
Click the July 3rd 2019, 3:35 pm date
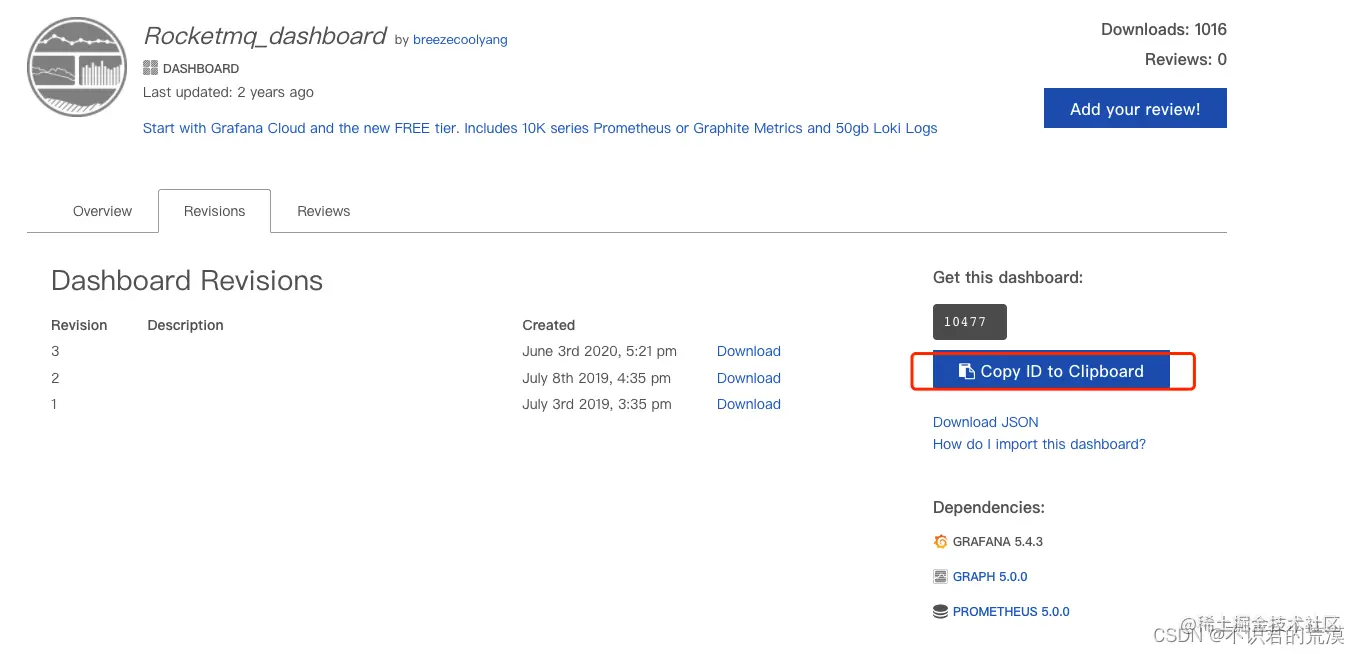[597, 404]
